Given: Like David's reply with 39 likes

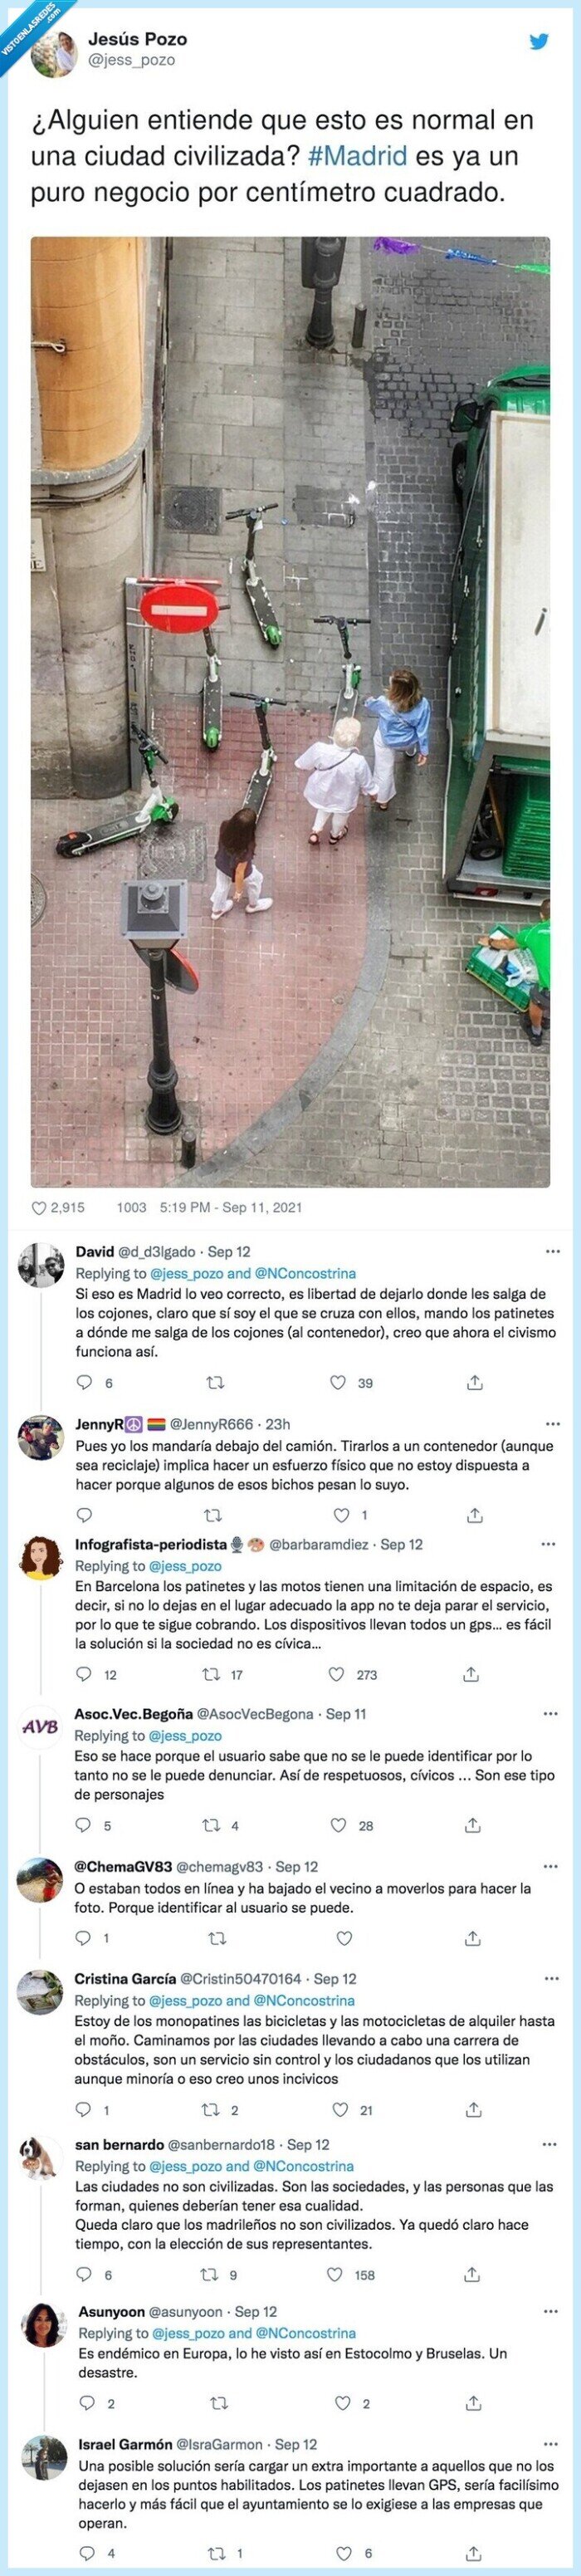Looking at the screenshot, I should [338, 1382].
